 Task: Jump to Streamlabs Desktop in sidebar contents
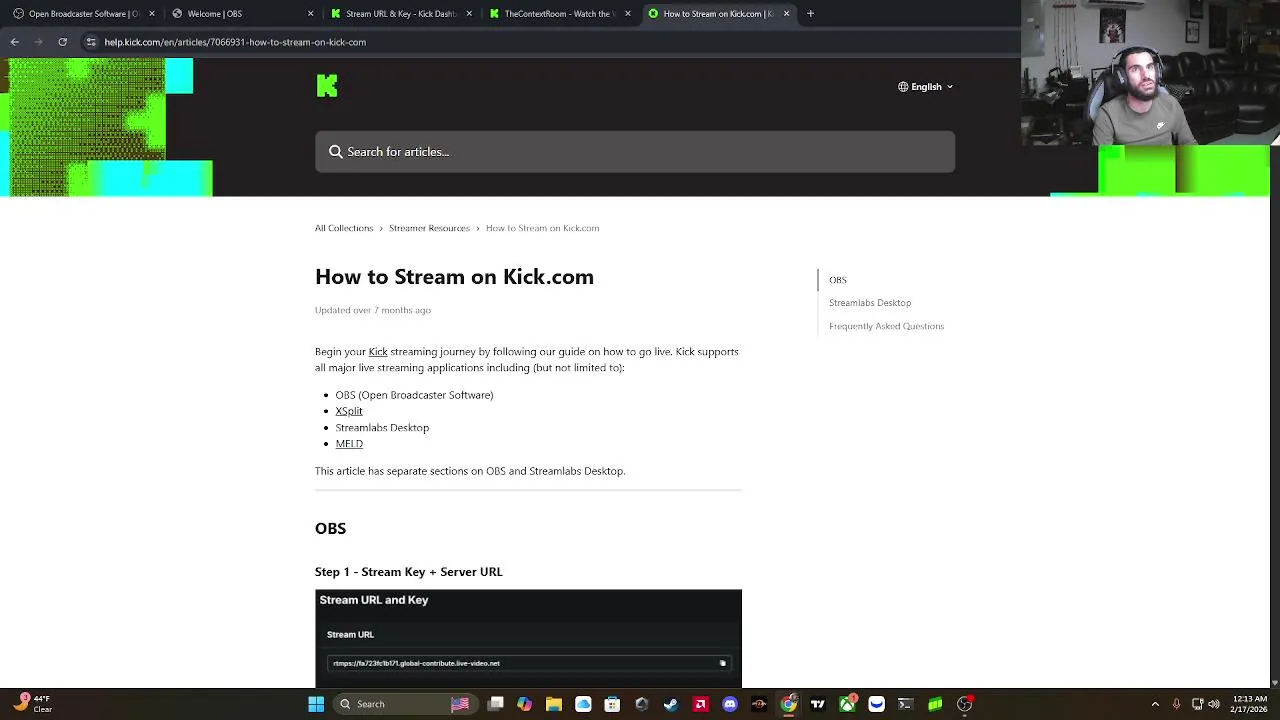tap(870, 303)
